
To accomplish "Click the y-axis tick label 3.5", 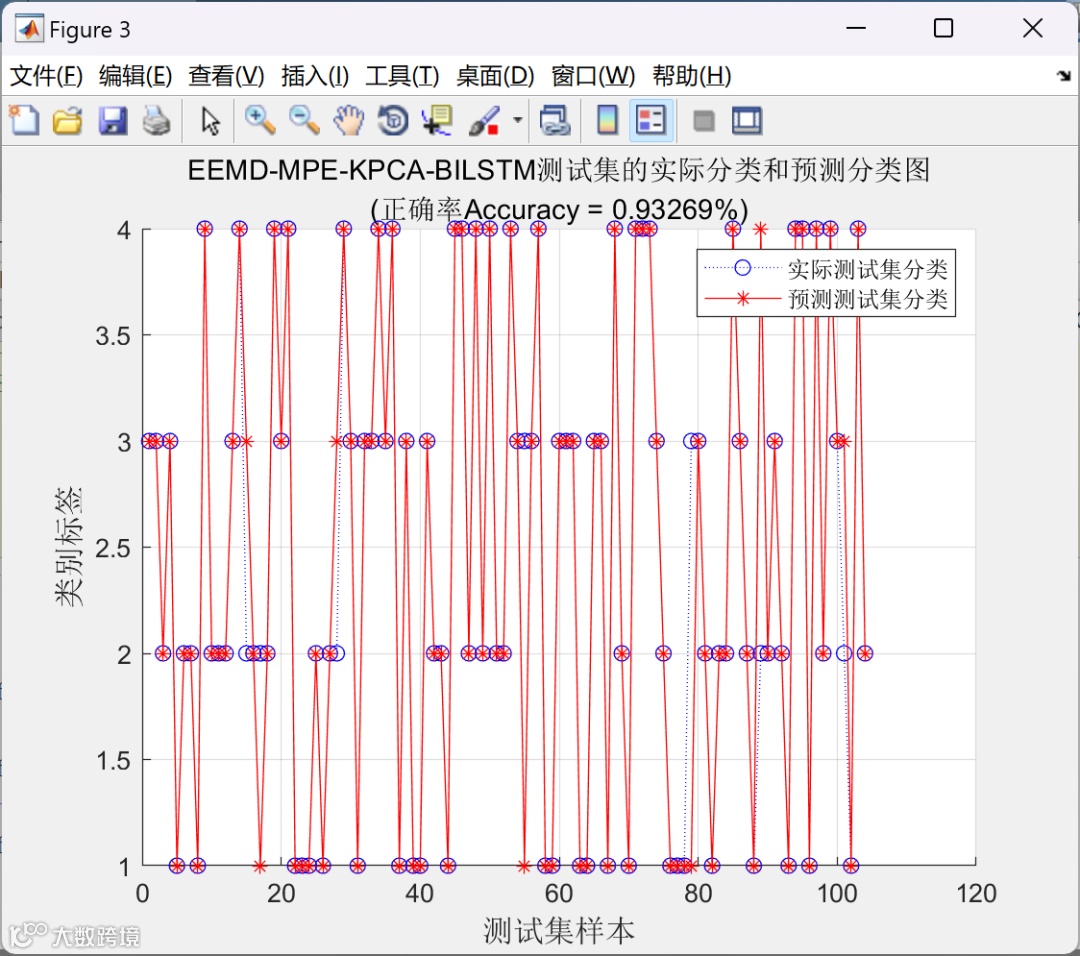I will tap(113, 336).
